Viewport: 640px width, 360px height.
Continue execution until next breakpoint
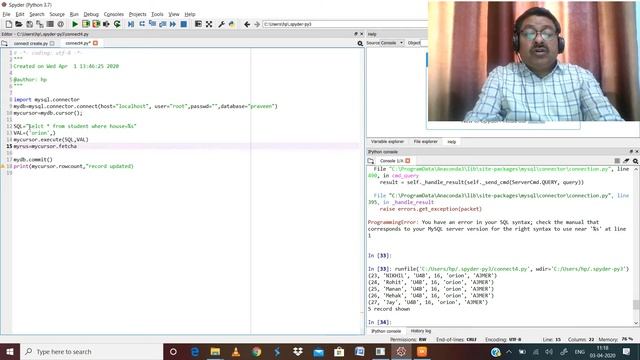tap(173, 24)
